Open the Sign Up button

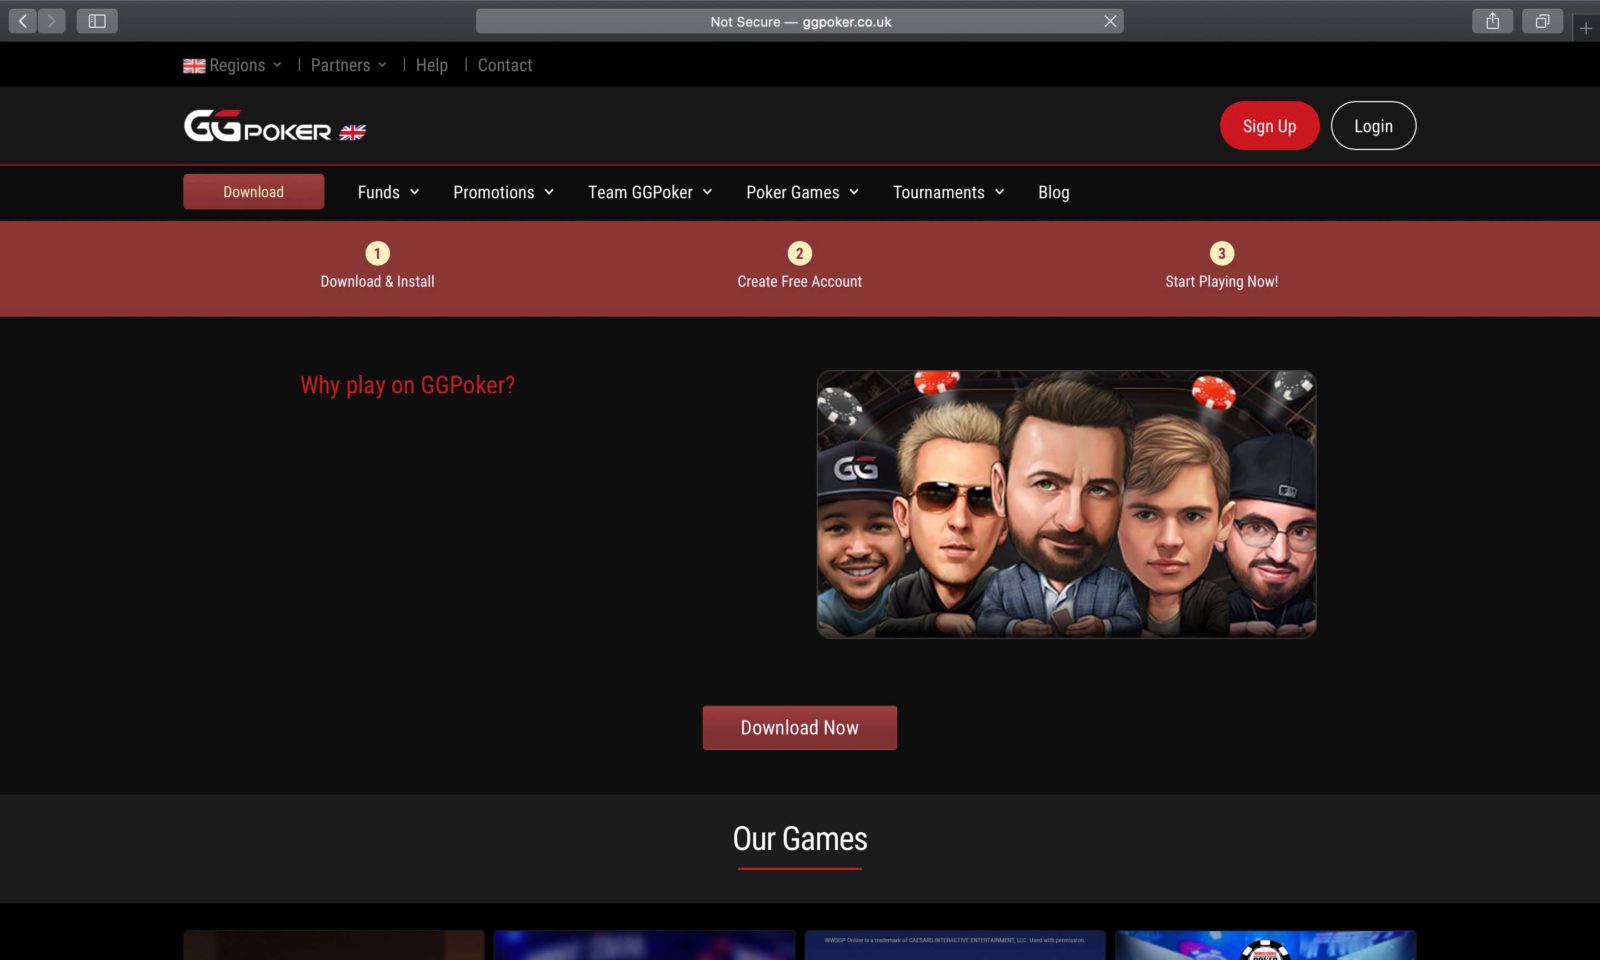[1269, 125]
